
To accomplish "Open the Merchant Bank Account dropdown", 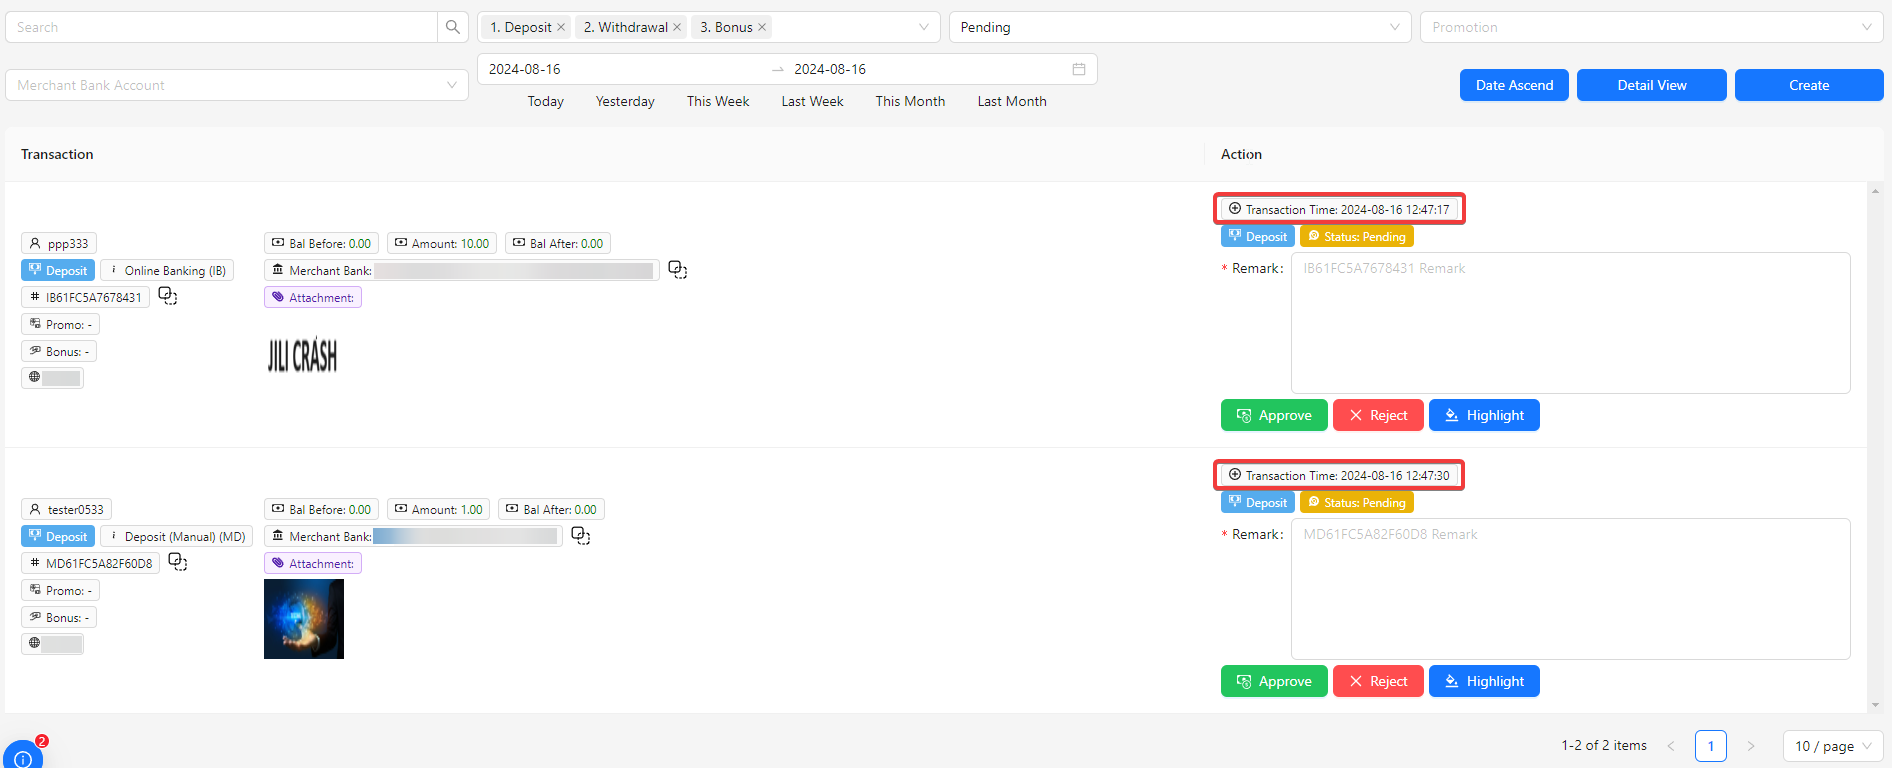I will [237, 85].
